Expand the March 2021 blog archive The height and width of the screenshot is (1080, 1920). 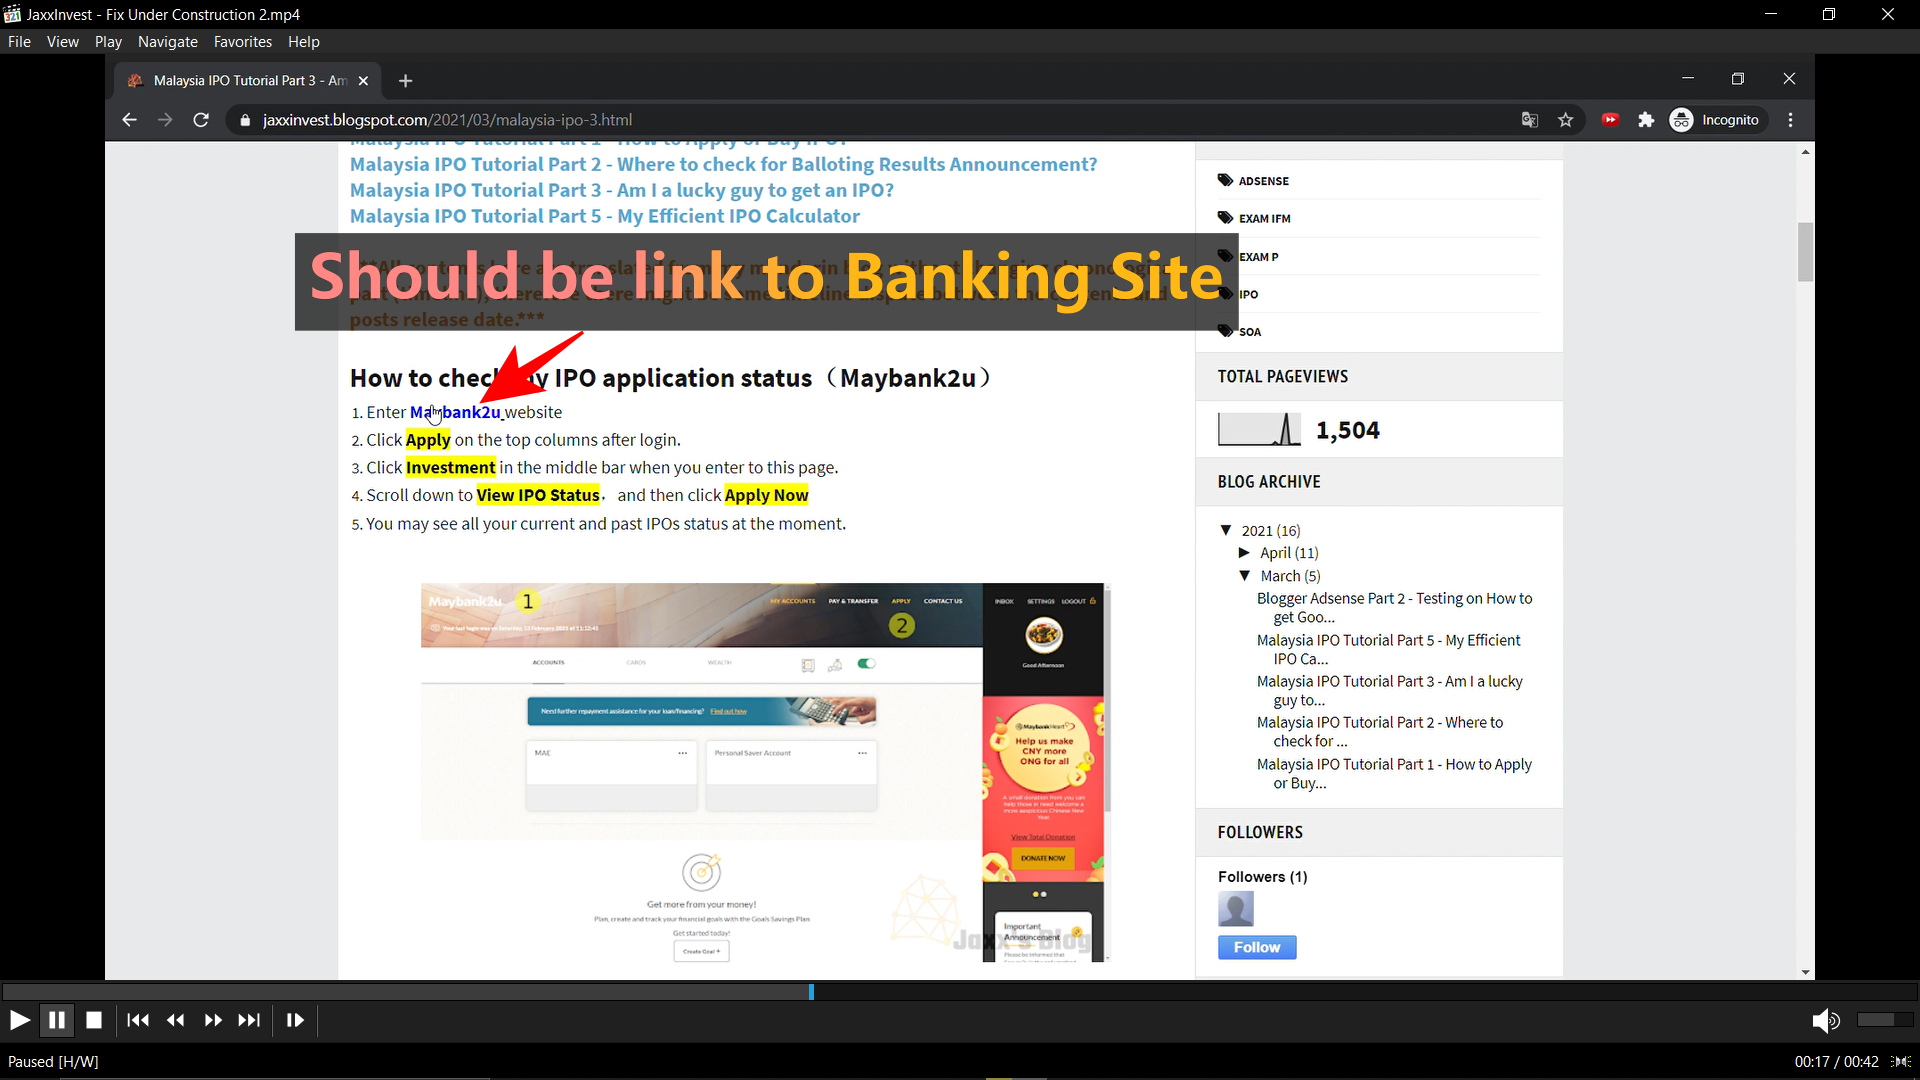[x=1245, y=575]
